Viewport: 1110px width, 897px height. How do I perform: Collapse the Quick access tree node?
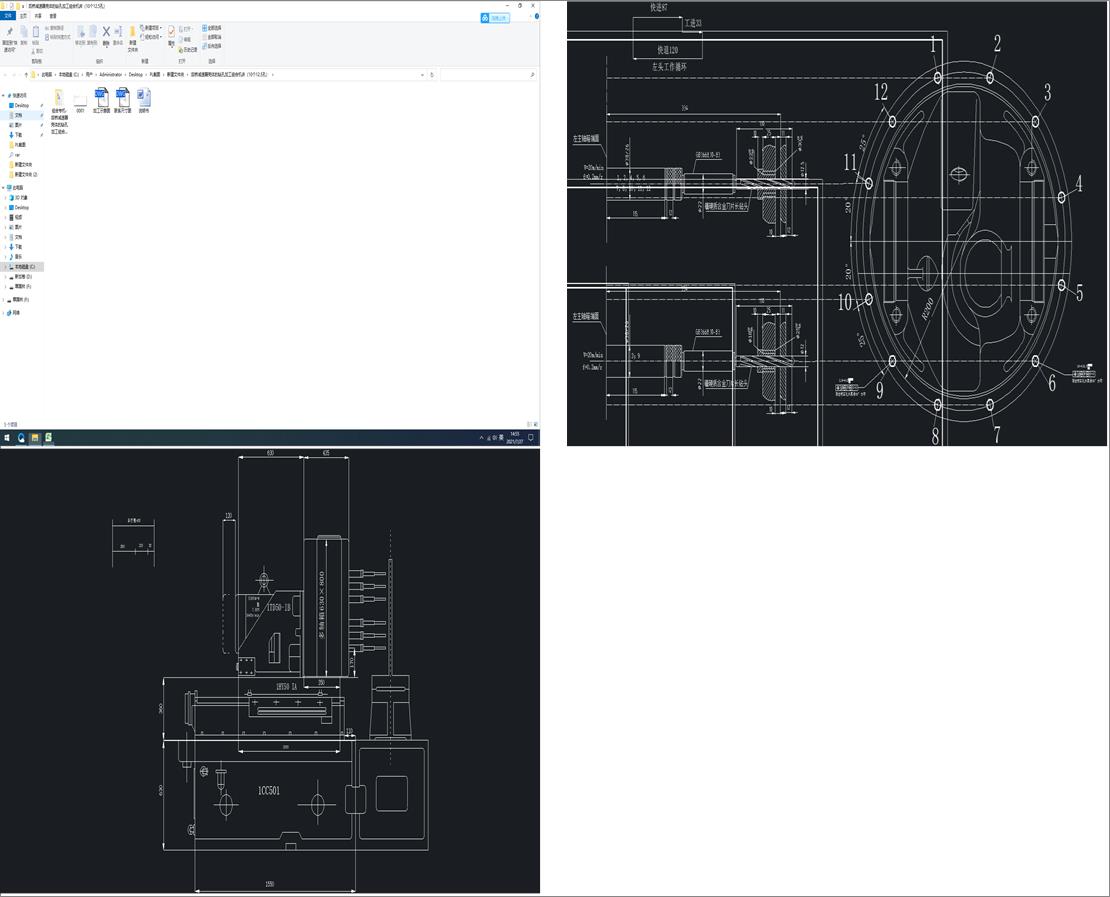[x=4, y=96]
